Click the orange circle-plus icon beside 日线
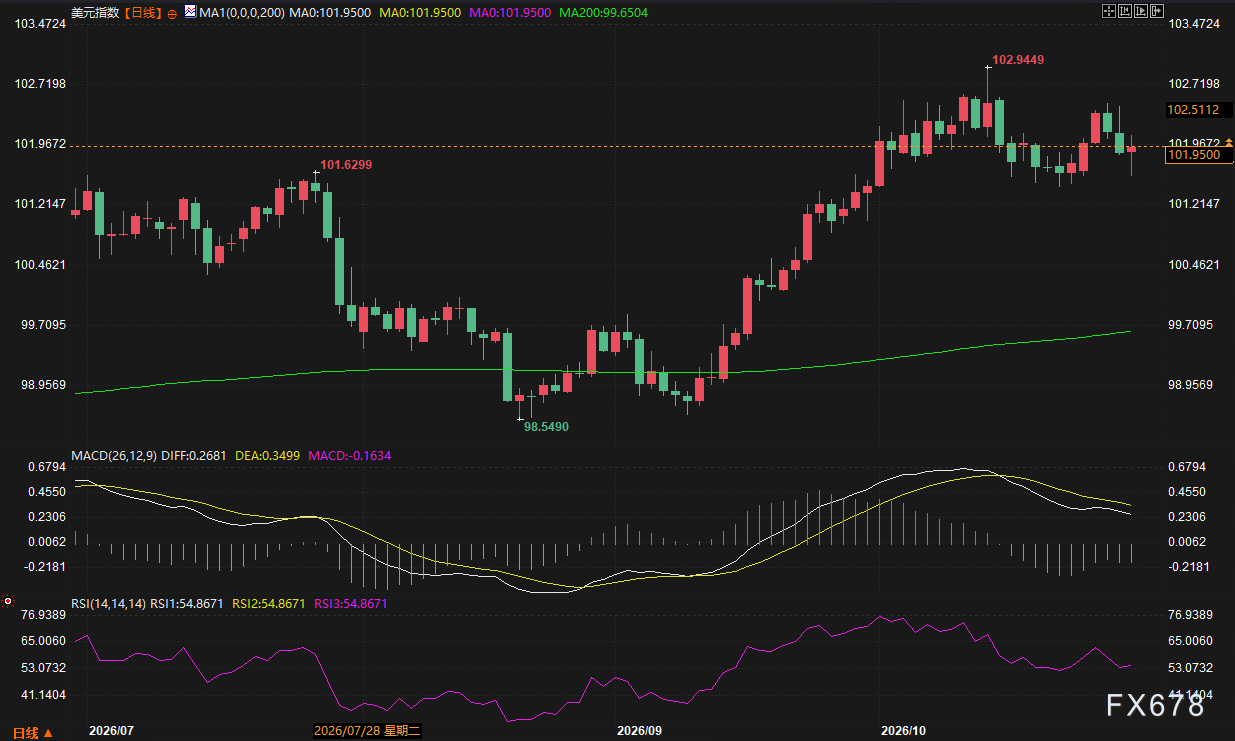The image size is (1235, 741). pyautogui.click(x=171, y=13)
